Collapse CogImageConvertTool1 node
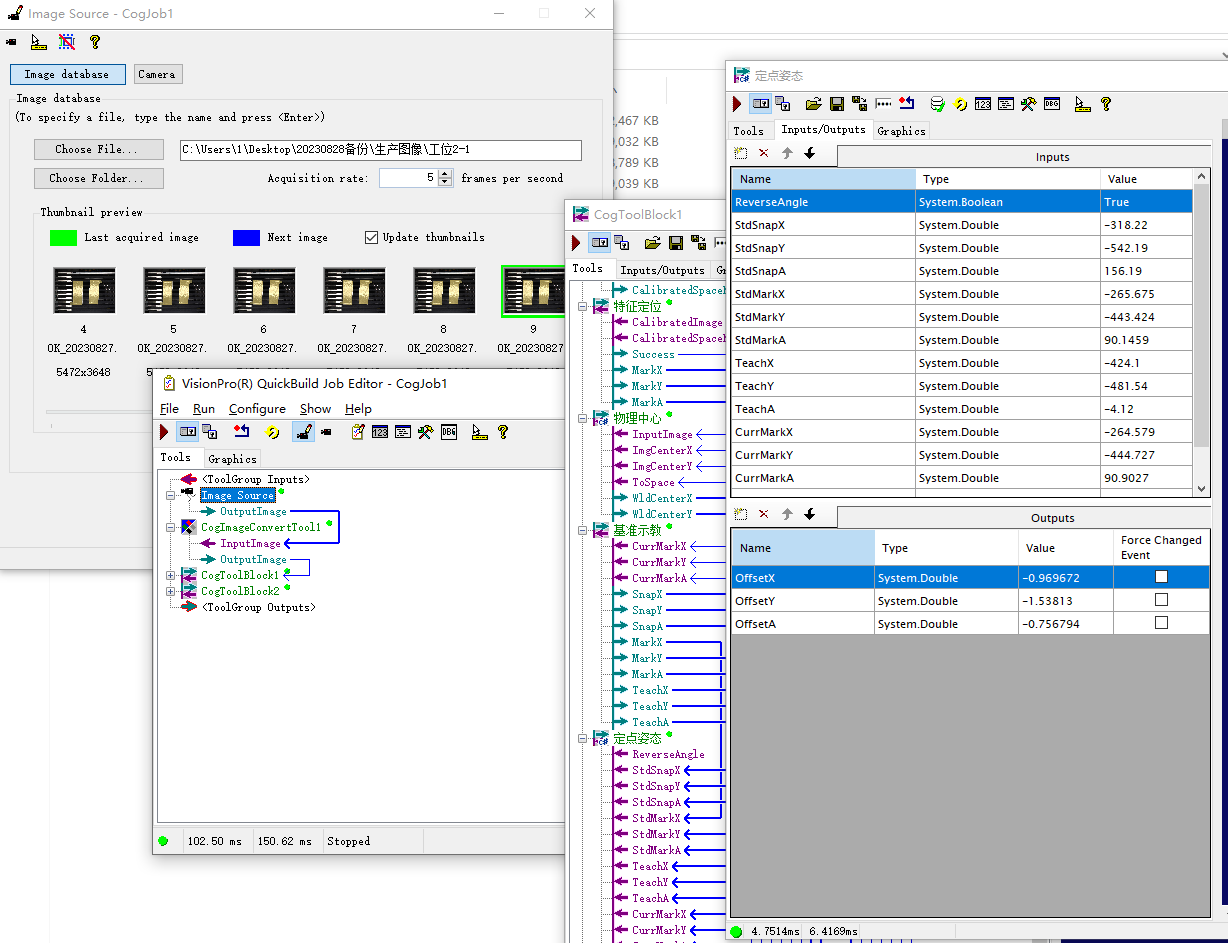Viewport: 1228px width, 943px height. coord(171,527)
